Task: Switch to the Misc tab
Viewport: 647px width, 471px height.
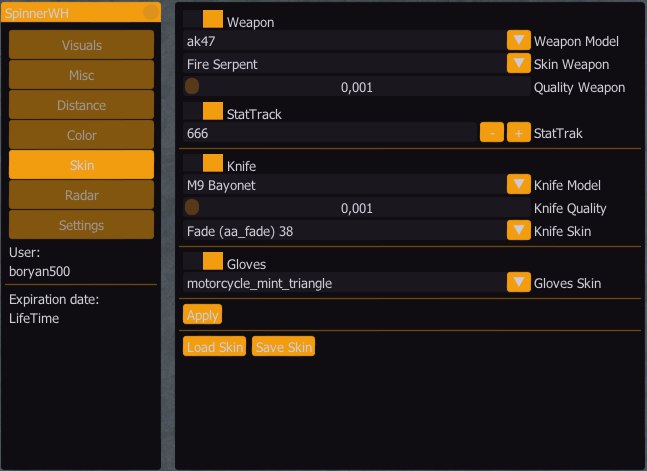Action: point(81,75)
